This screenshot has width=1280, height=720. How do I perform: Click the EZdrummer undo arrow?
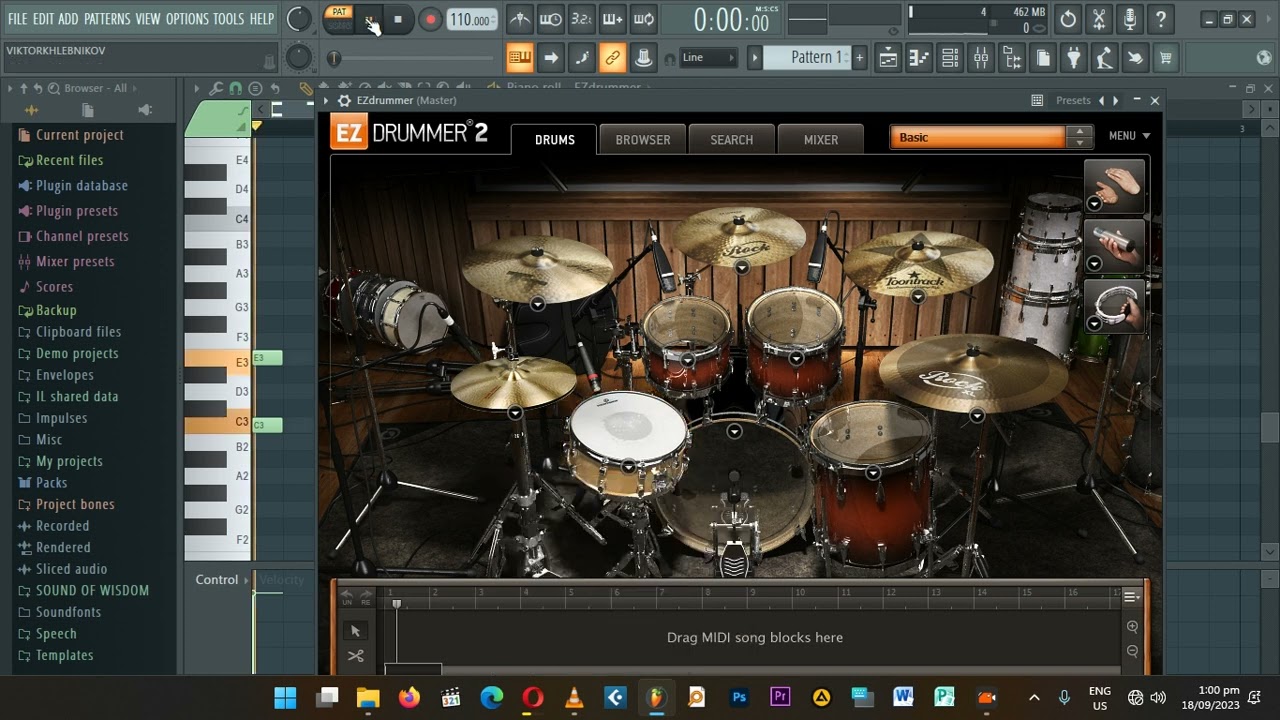[x=347, y=595]
